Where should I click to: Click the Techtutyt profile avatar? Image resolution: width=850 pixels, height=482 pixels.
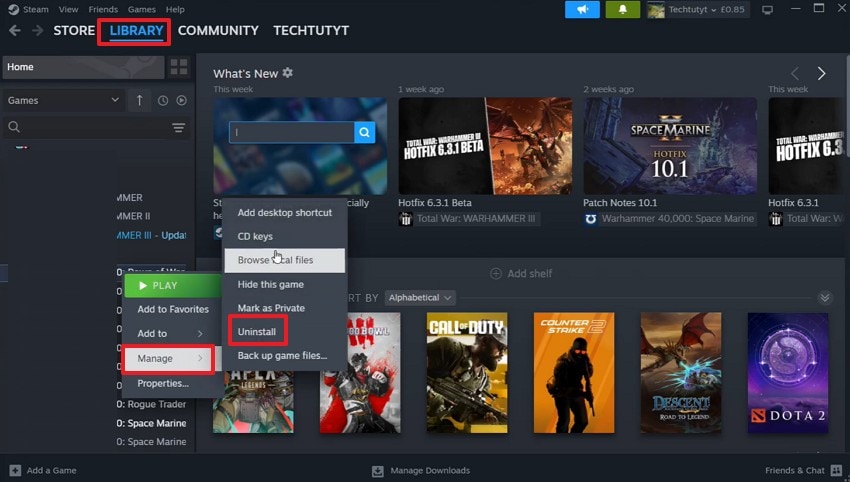[x=656, y=10]
